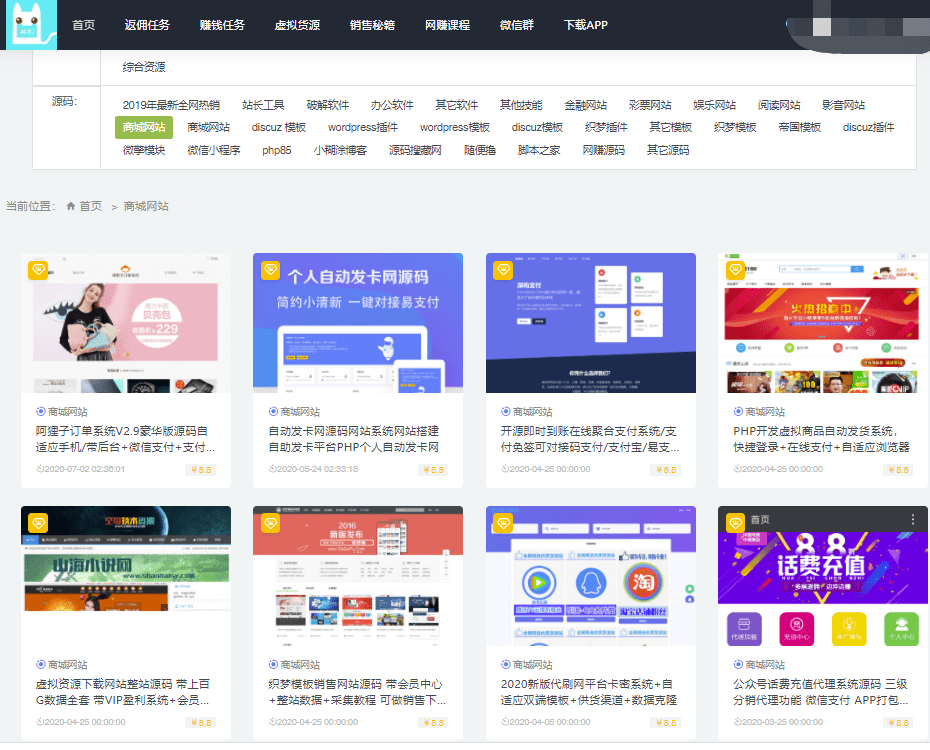Click the ¥8.8 price tag on 阿狸子订单系统 card

coord(200,469)
